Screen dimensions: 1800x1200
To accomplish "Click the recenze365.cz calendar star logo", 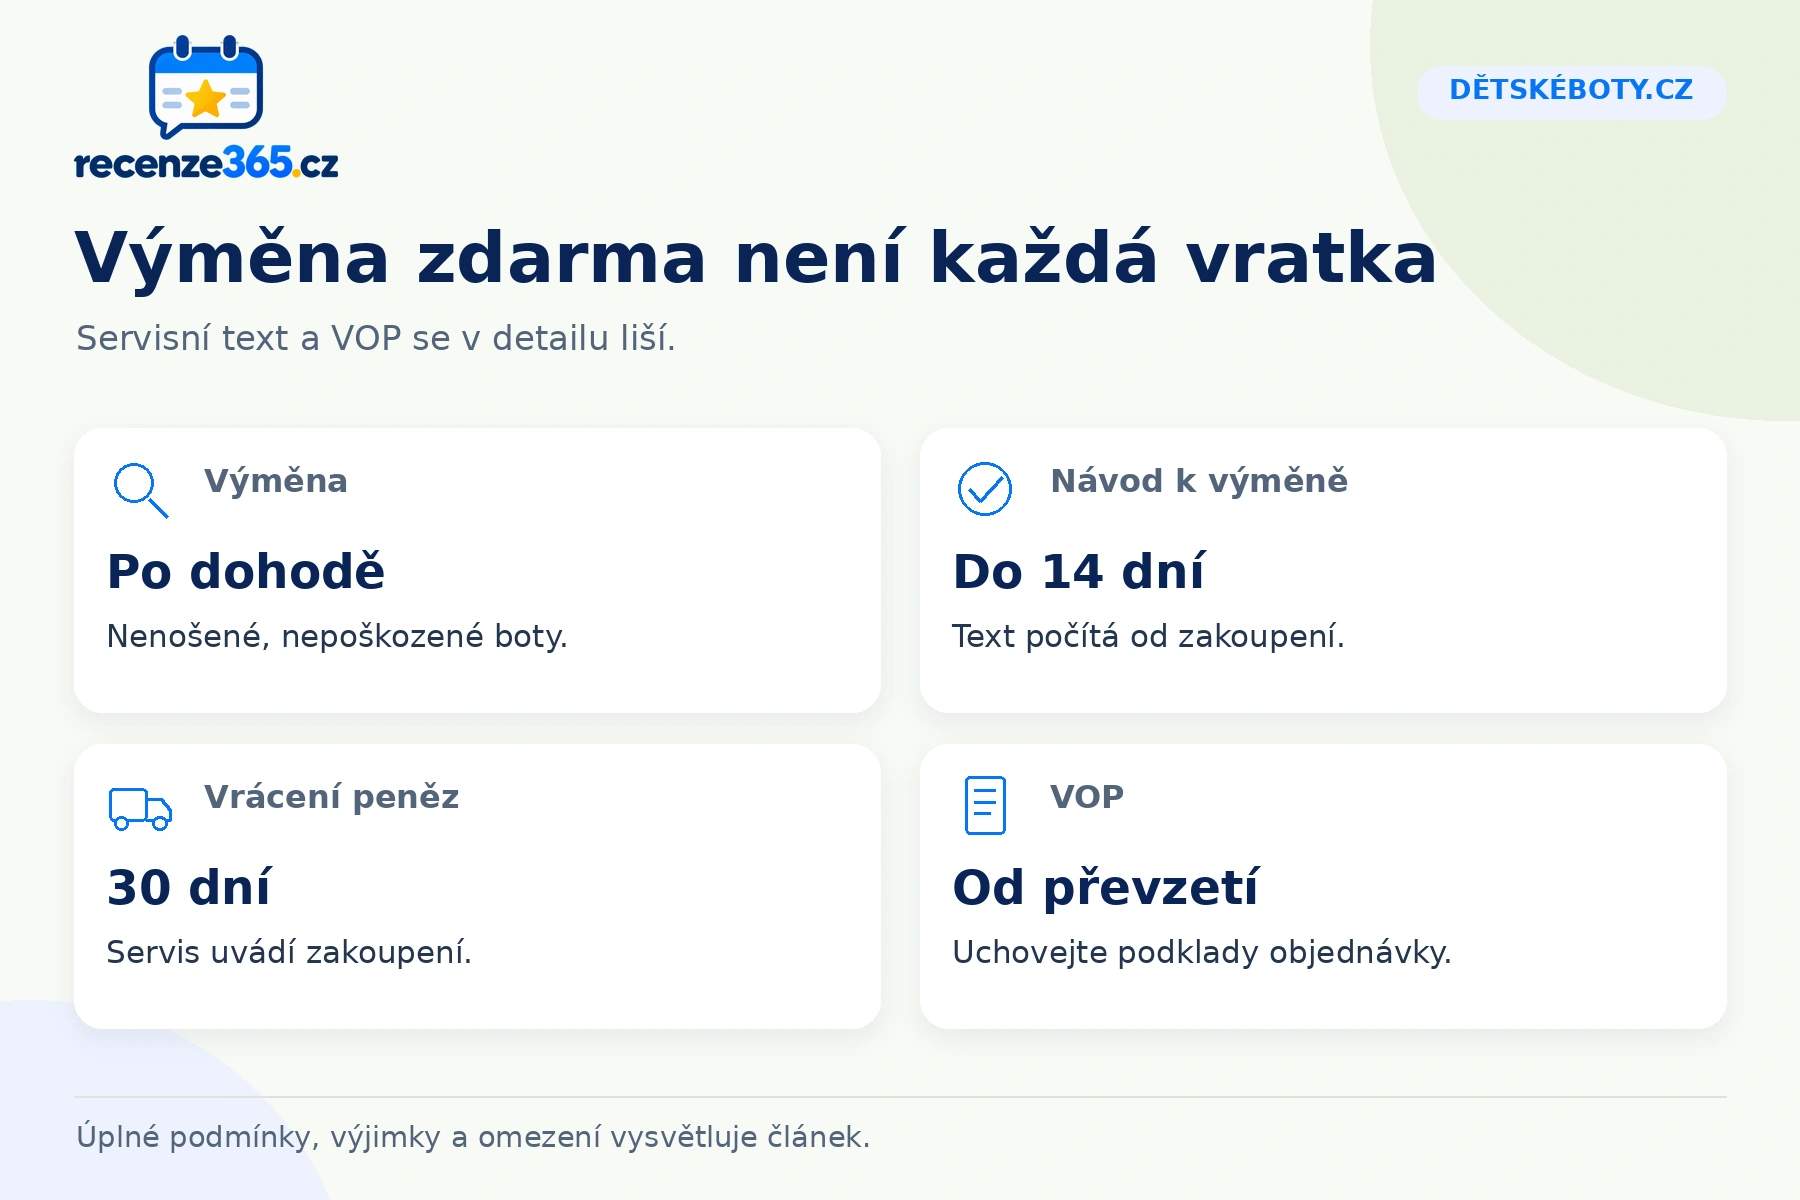I will 206,87.
